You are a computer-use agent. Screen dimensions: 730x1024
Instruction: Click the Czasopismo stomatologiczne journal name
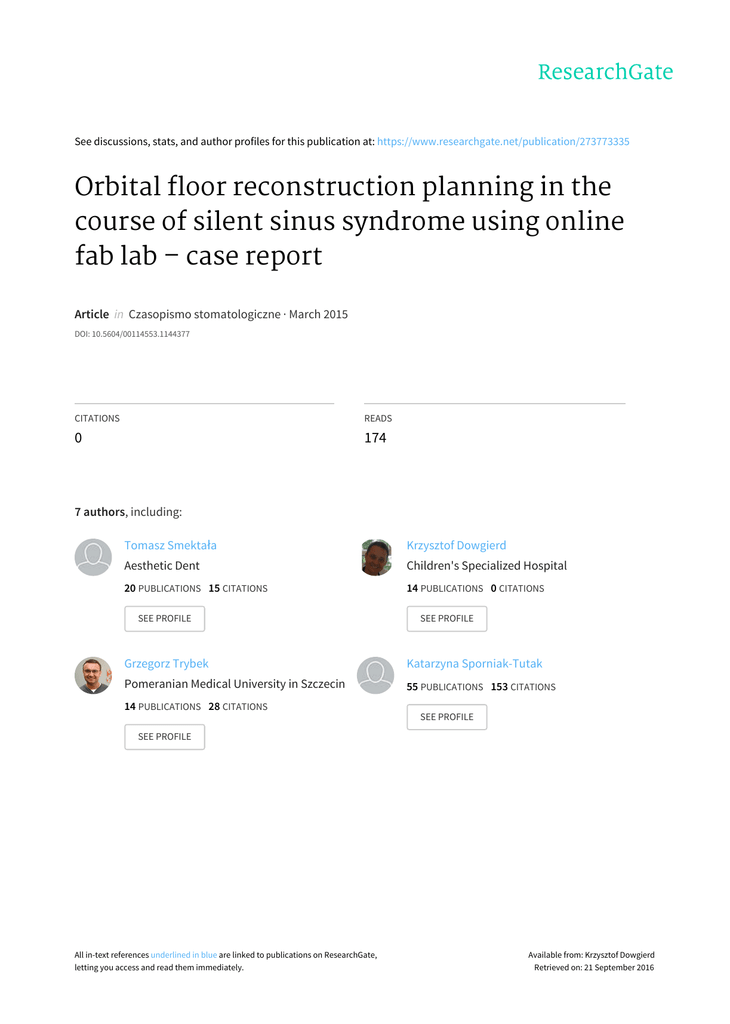pos(205,314)
